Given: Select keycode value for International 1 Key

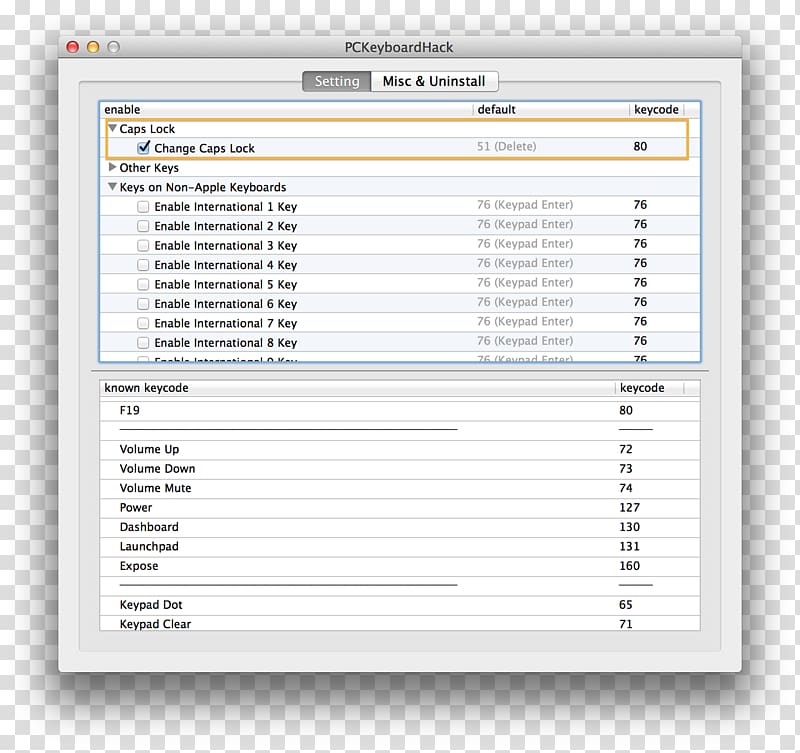Looking at the screenshot, I should click(640, 205).
